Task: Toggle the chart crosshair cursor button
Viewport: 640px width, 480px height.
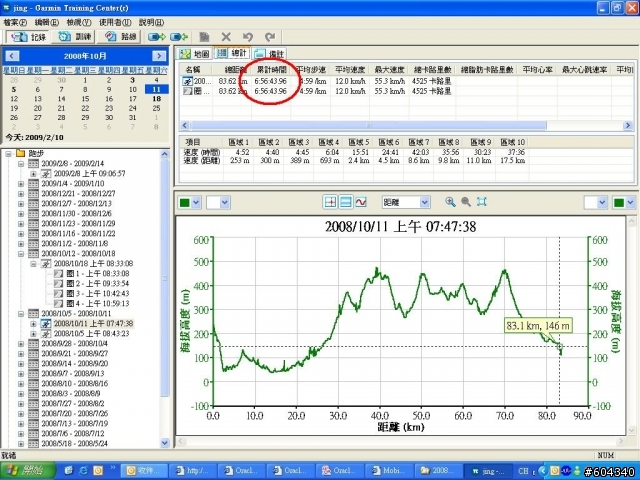Action: coord(330,202)
